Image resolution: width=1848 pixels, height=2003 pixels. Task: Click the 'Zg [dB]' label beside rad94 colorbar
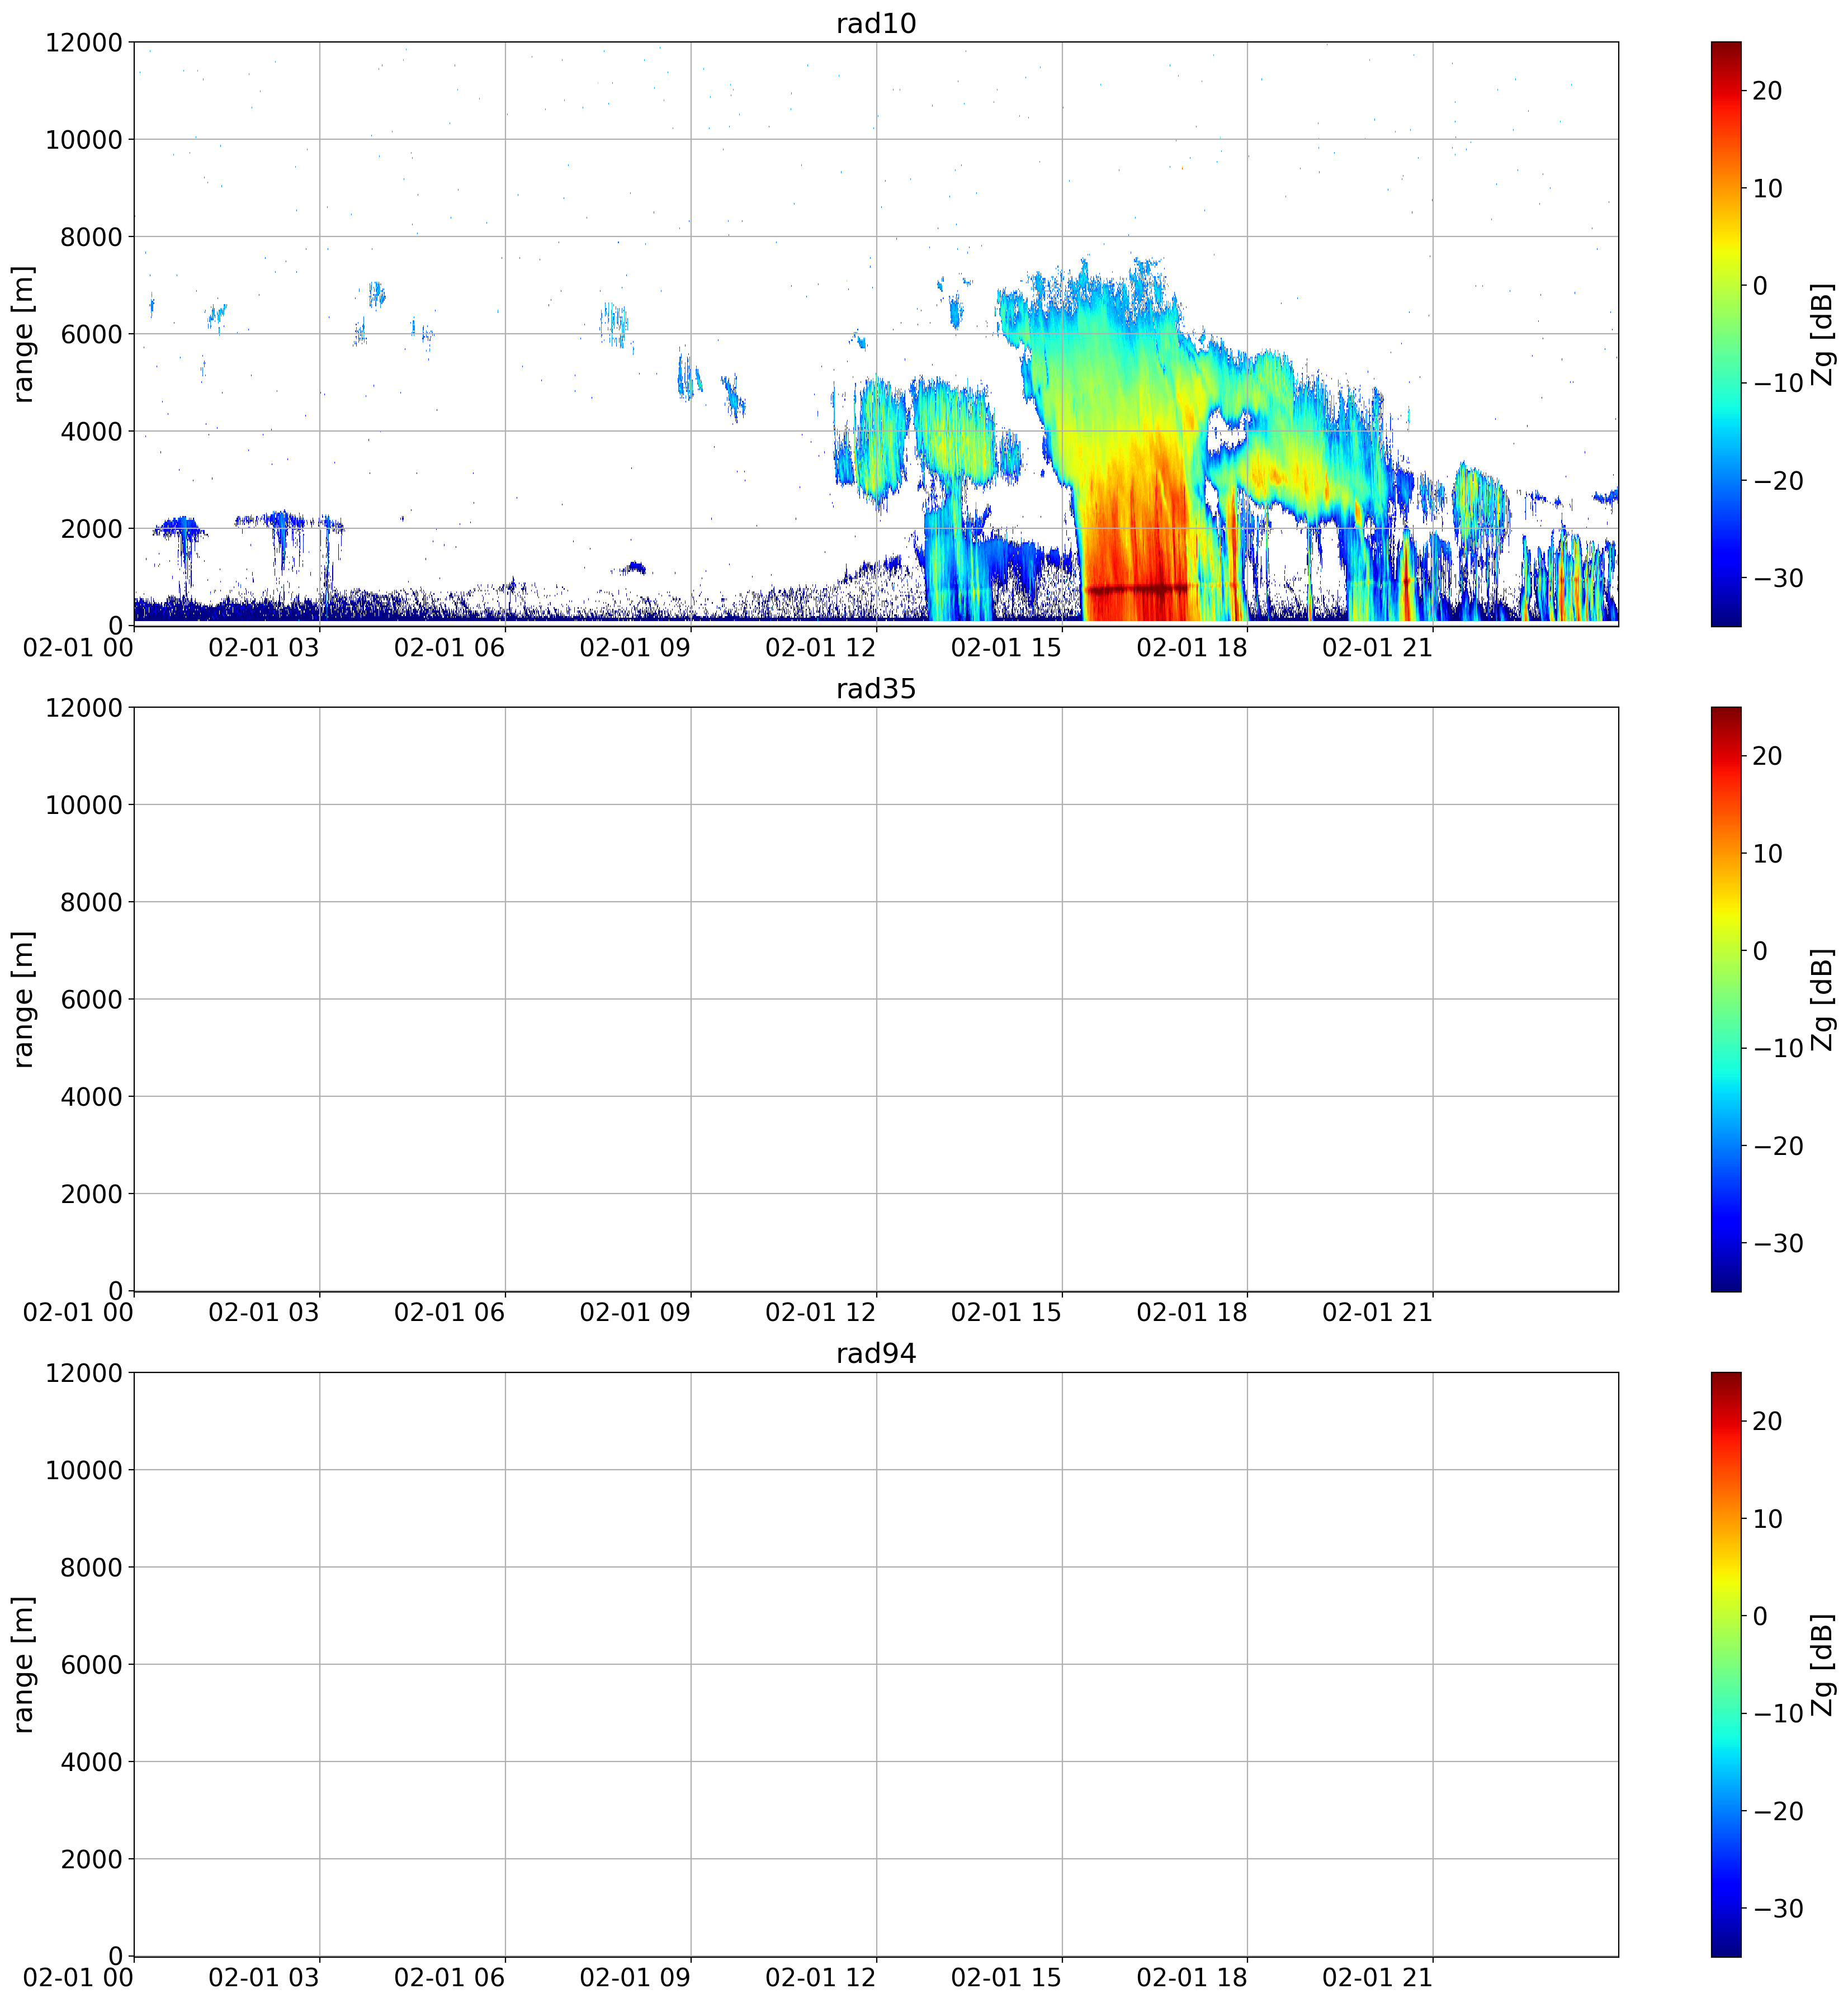1823,1664
